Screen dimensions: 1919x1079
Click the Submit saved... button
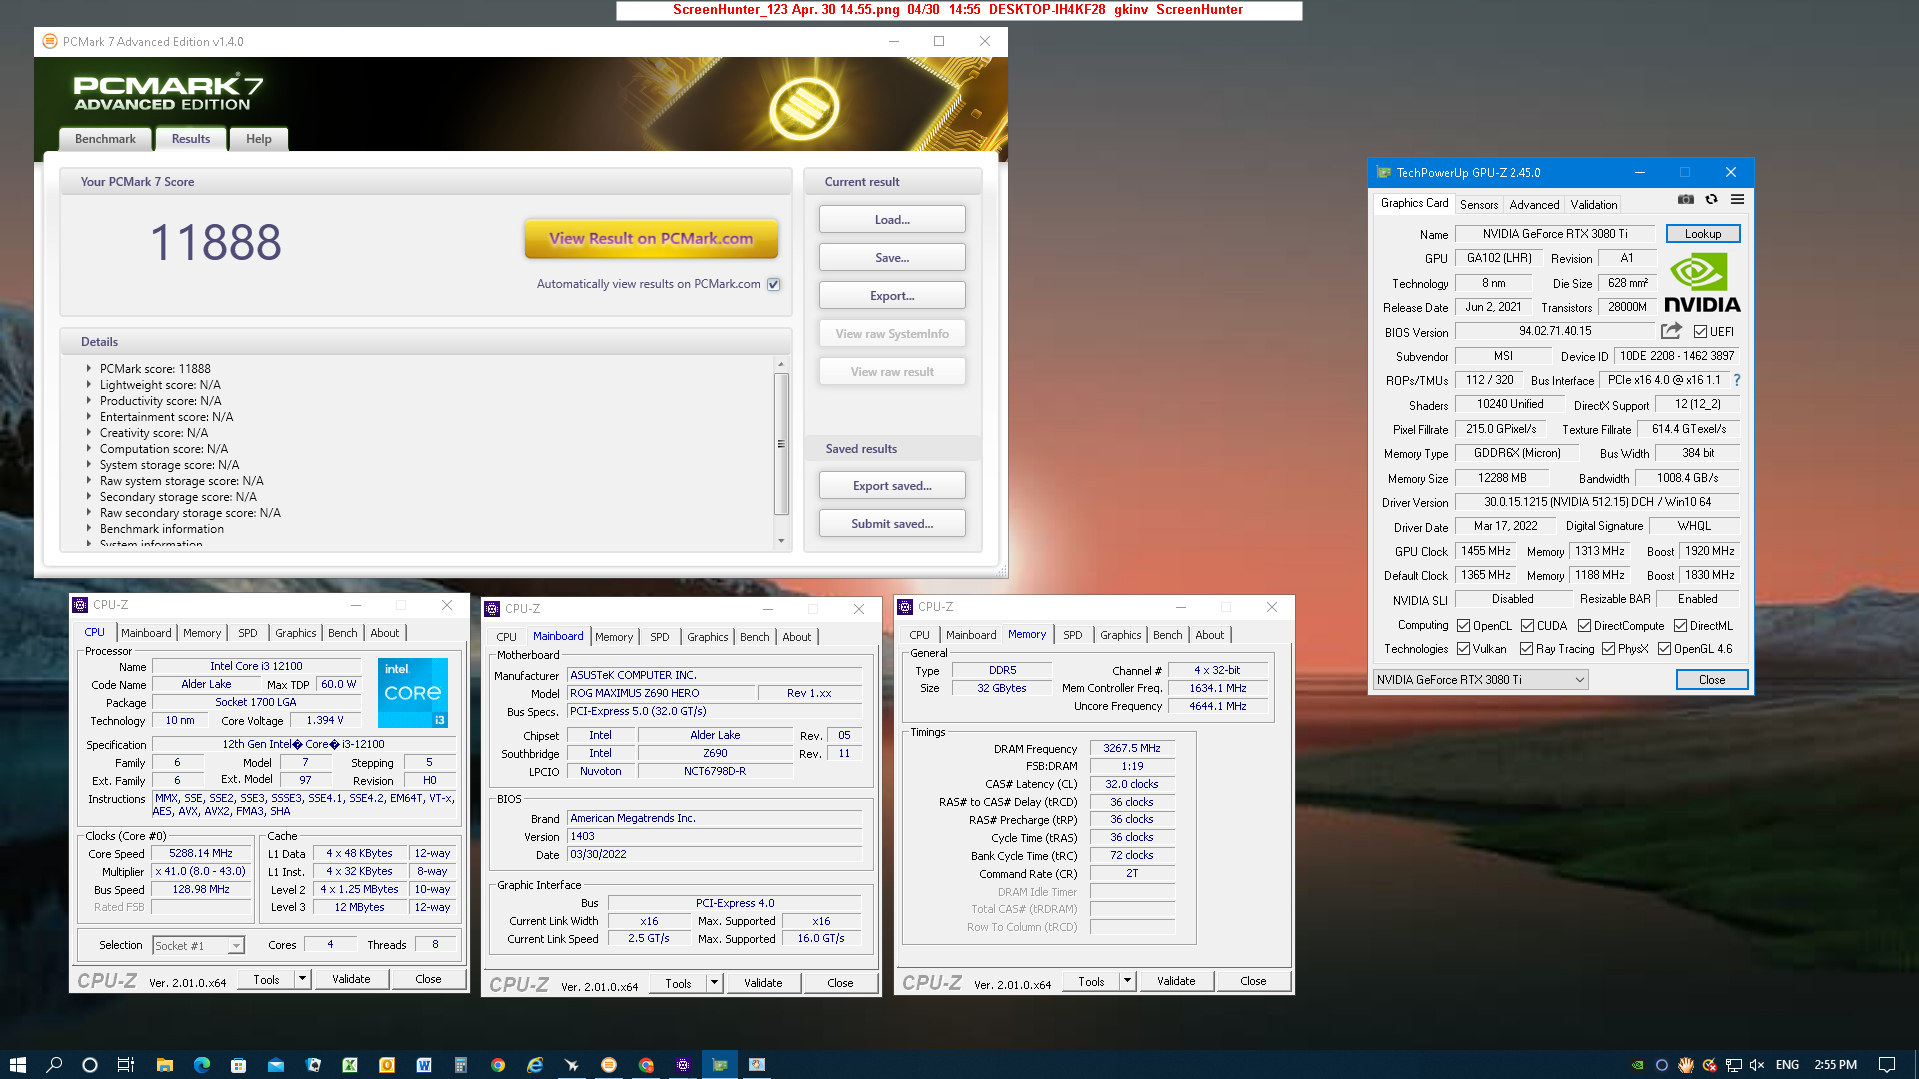click(x=892, y=524)
